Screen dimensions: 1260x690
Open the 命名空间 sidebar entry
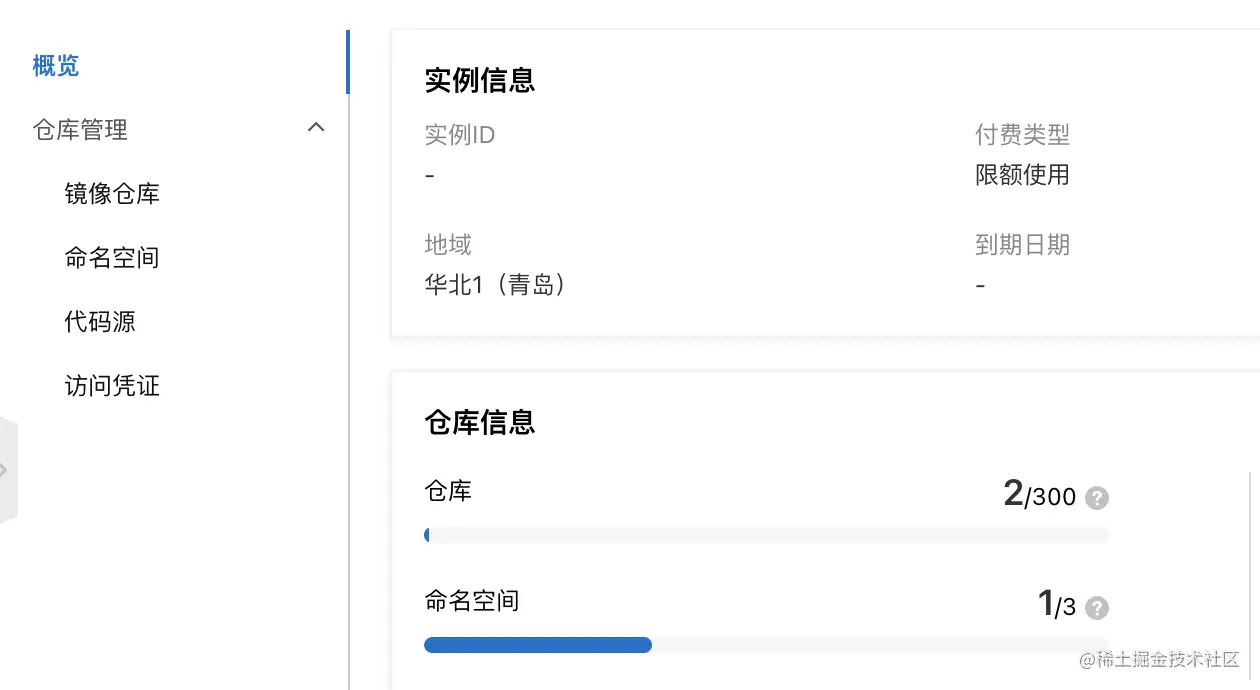112,258
